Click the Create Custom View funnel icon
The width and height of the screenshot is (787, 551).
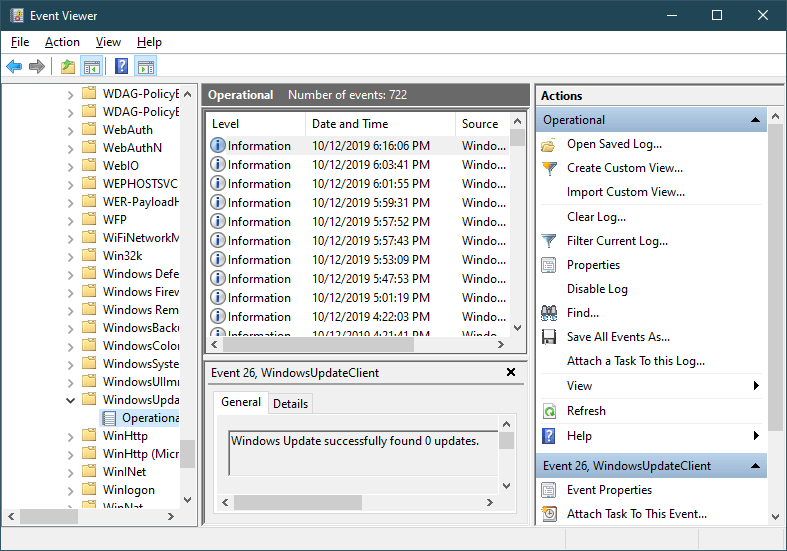click(550, 168)
